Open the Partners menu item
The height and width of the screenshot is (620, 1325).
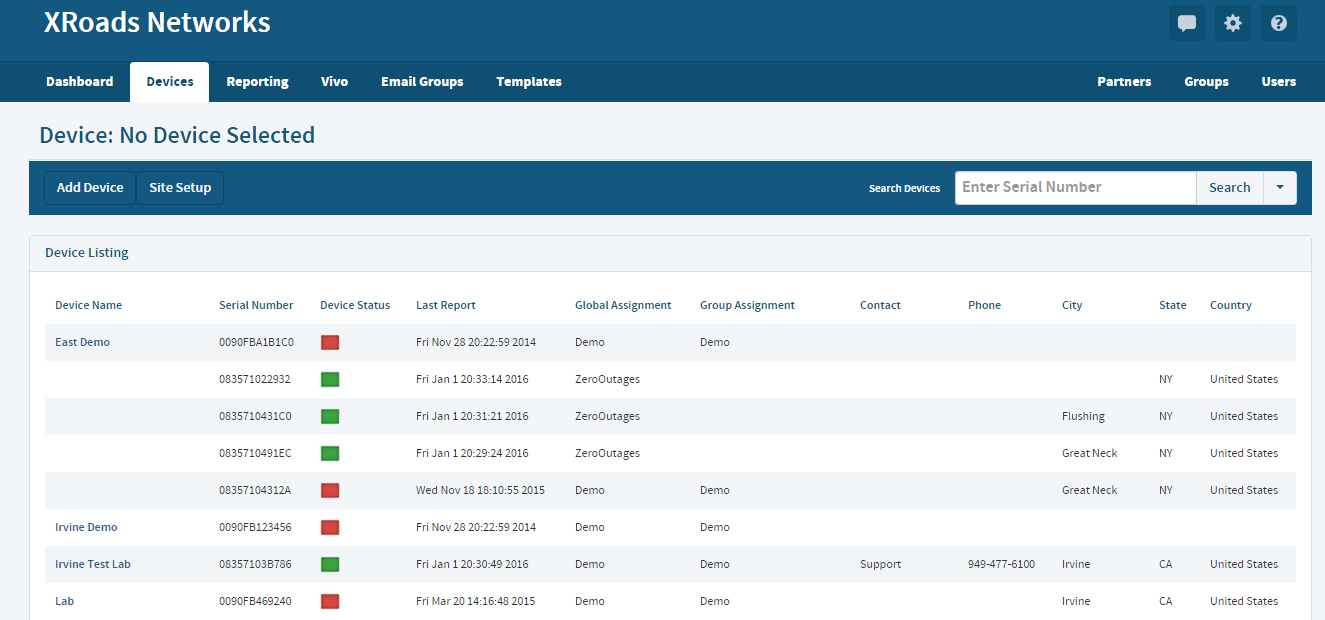(1124, 82)
